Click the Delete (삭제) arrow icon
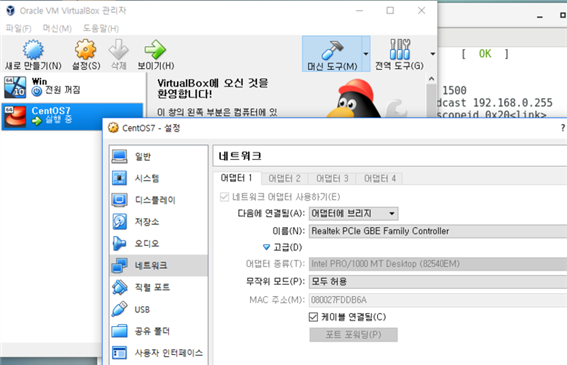The height and width of the screenshot is (365, 567). coord(119,49)
